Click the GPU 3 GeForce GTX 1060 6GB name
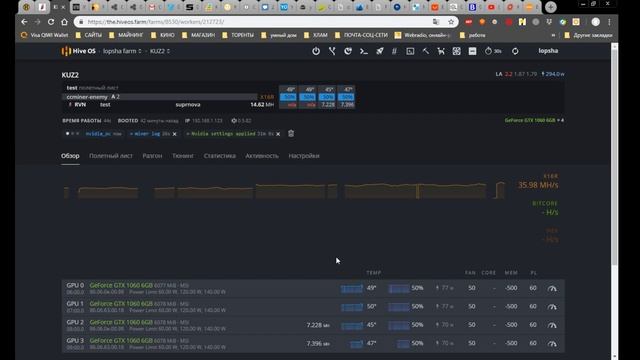 coord(121,340)
